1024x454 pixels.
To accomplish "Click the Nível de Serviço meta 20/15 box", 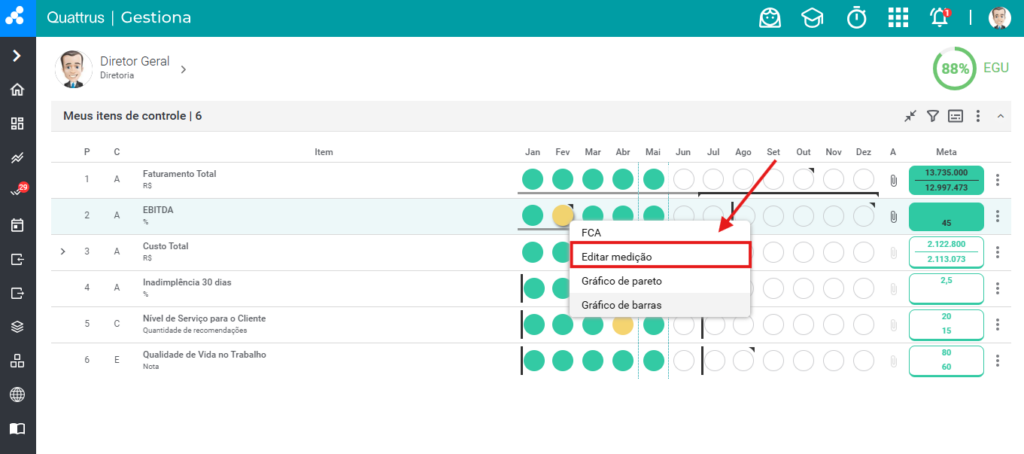I will pyautogui.click(x=946, y=325).
